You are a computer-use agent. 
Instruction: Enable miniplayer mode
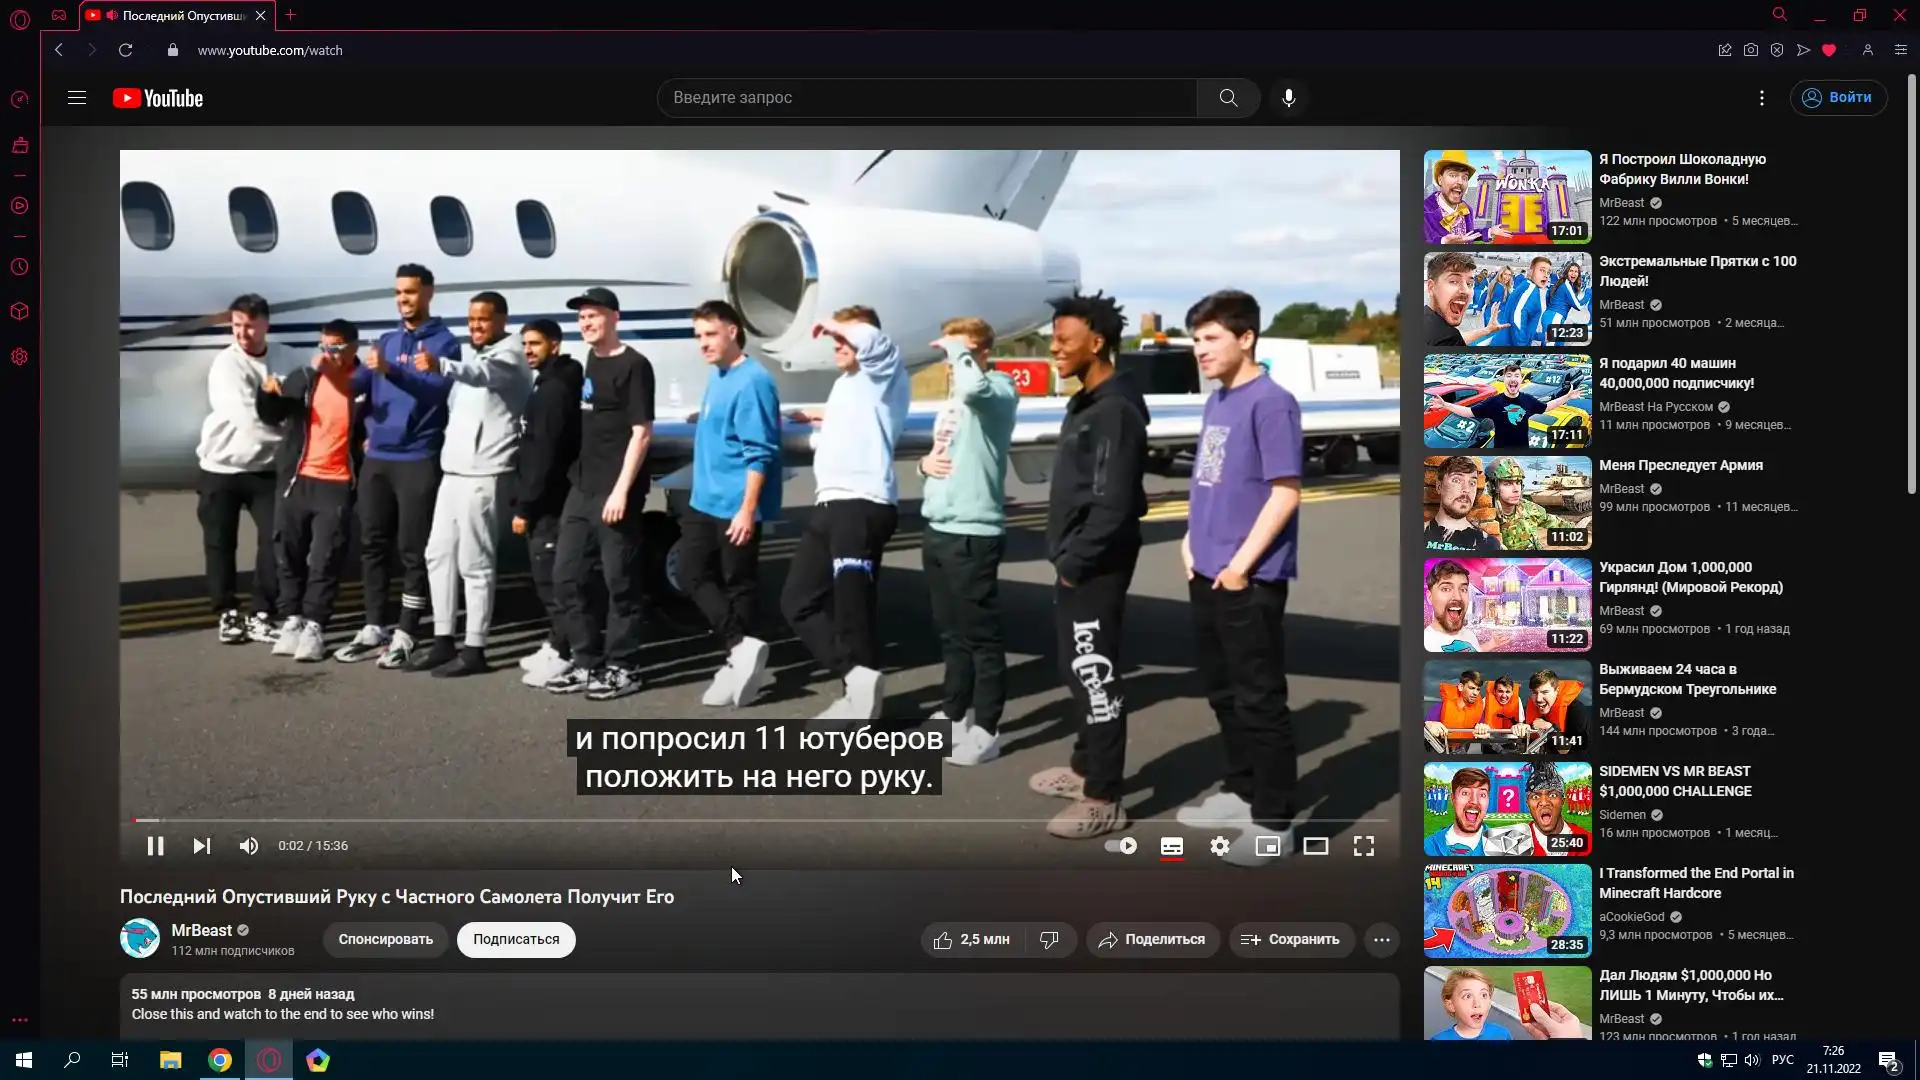[1267, 846]
